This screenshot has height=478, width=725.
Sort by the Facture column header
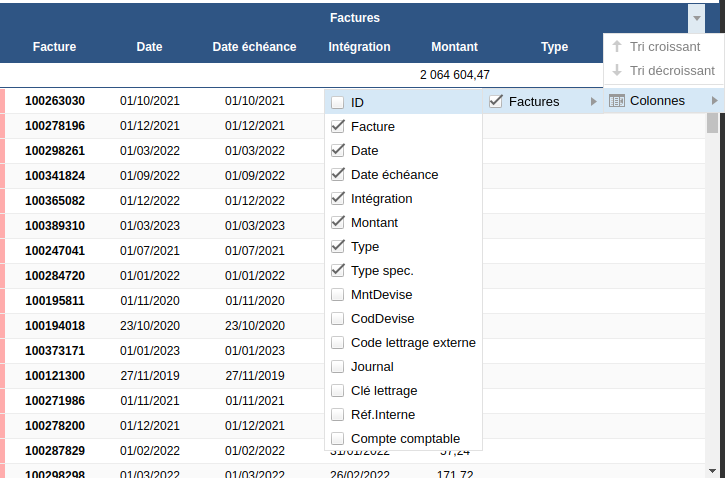pos(54,47)
